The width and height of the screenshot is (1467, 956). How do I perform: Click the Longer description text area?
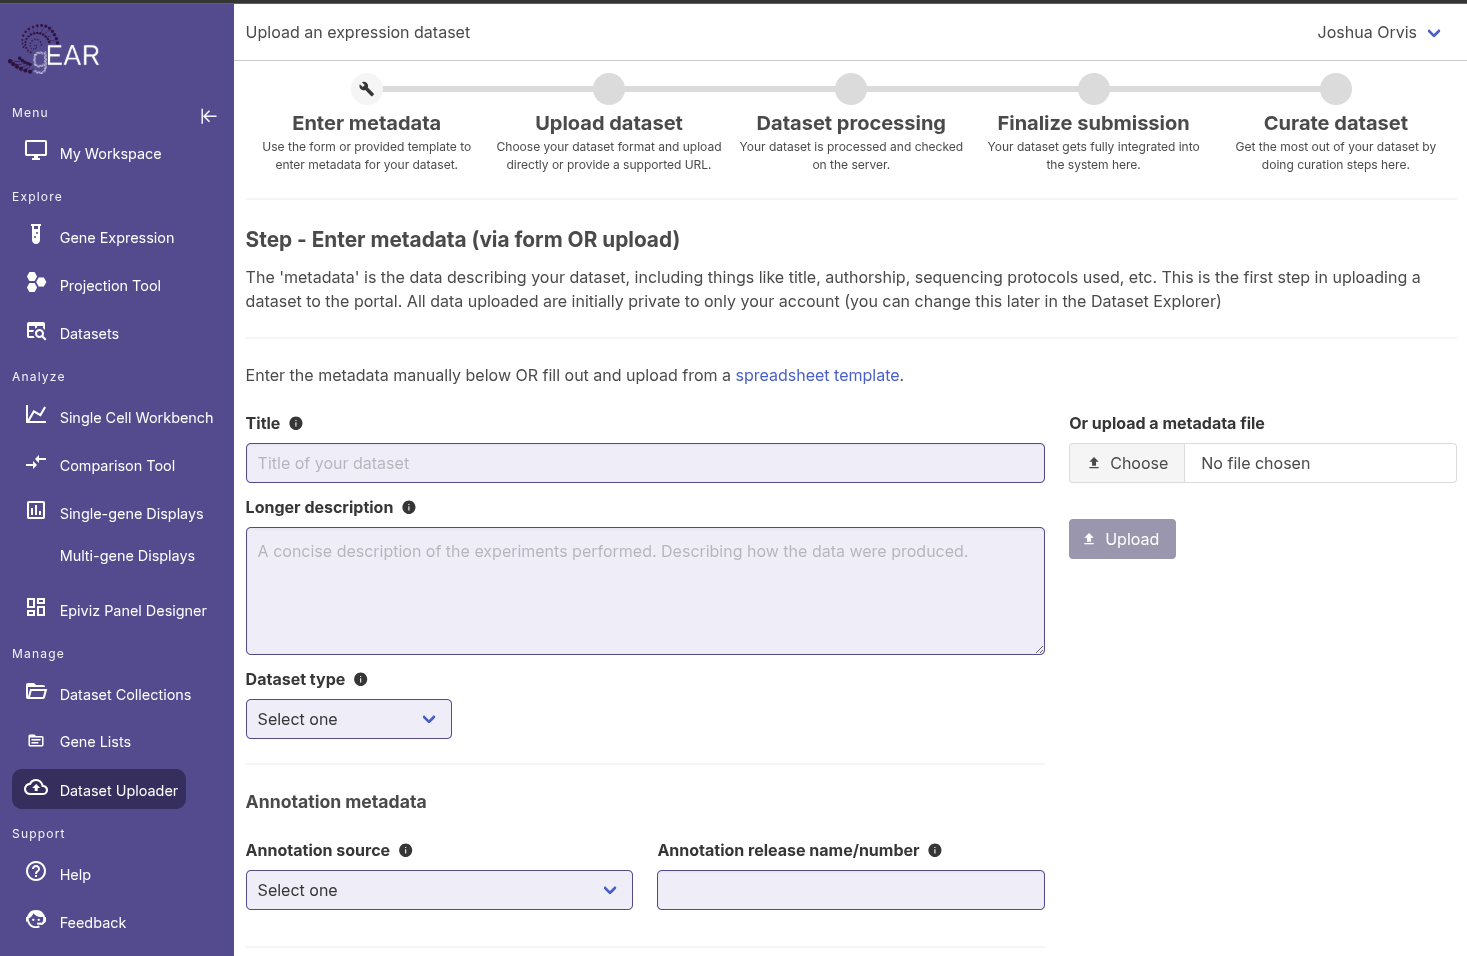[x=645, y=591]
